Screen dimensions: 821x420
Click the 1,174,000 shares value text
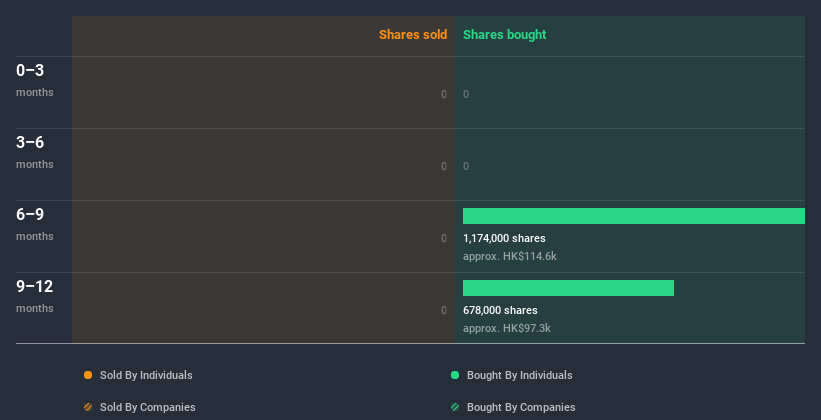click(x=504, y=238)
